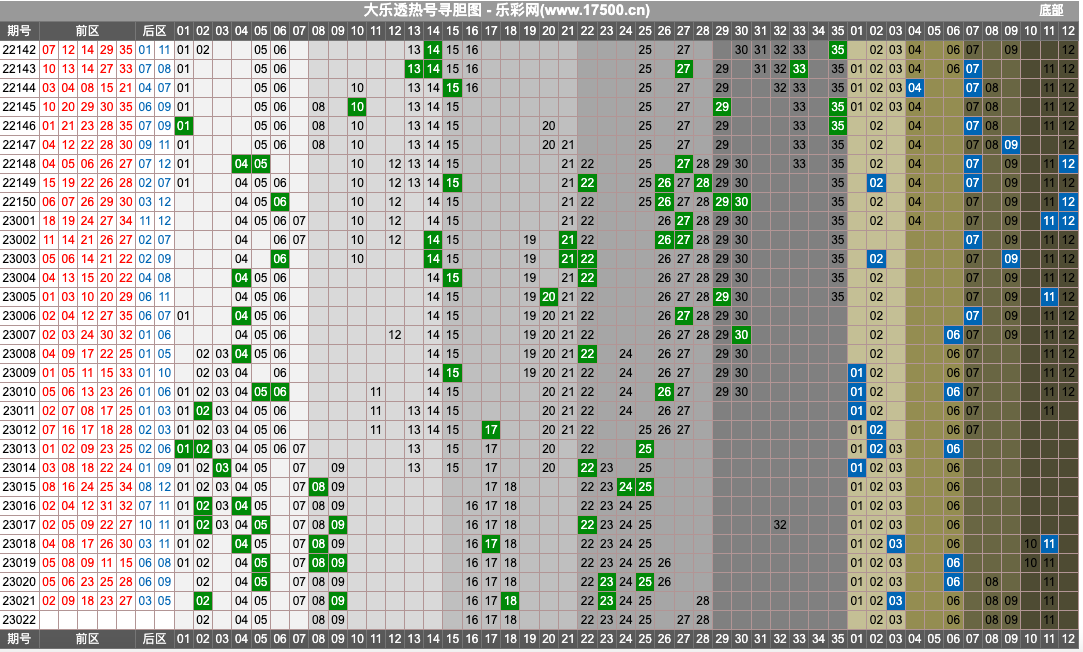Viewport: 1083px width, 652px height.
Task: Click unhighlighted 32 in row 23017
Action: 780,525
